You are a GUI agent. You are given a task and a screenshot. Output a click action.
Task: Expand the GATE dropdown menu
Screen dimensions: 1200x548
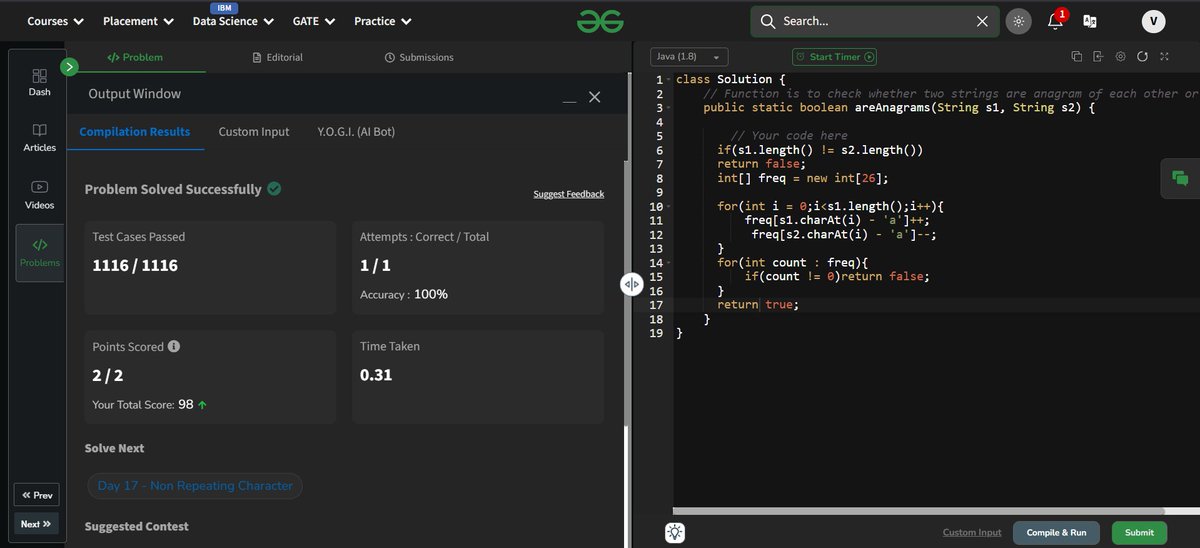pos(314,21)
